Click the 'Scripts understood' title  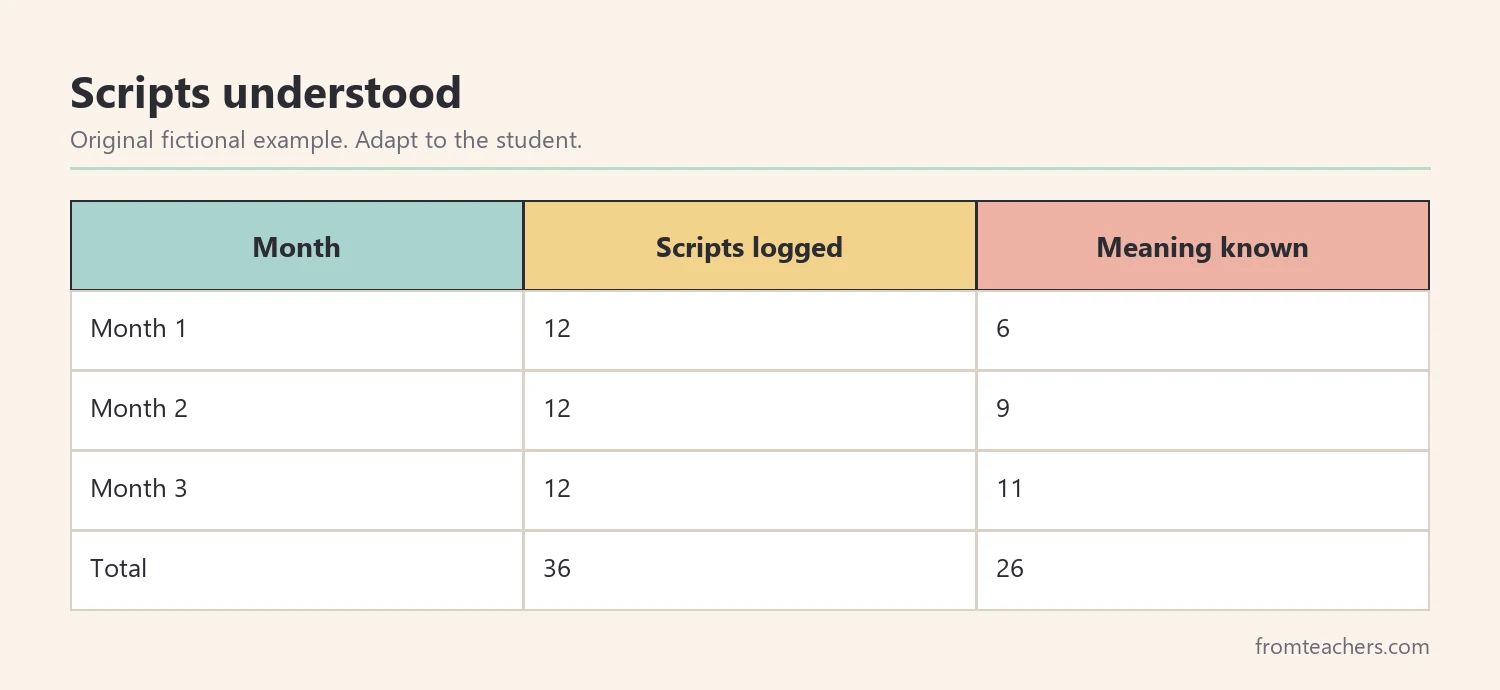coord(266,93)
